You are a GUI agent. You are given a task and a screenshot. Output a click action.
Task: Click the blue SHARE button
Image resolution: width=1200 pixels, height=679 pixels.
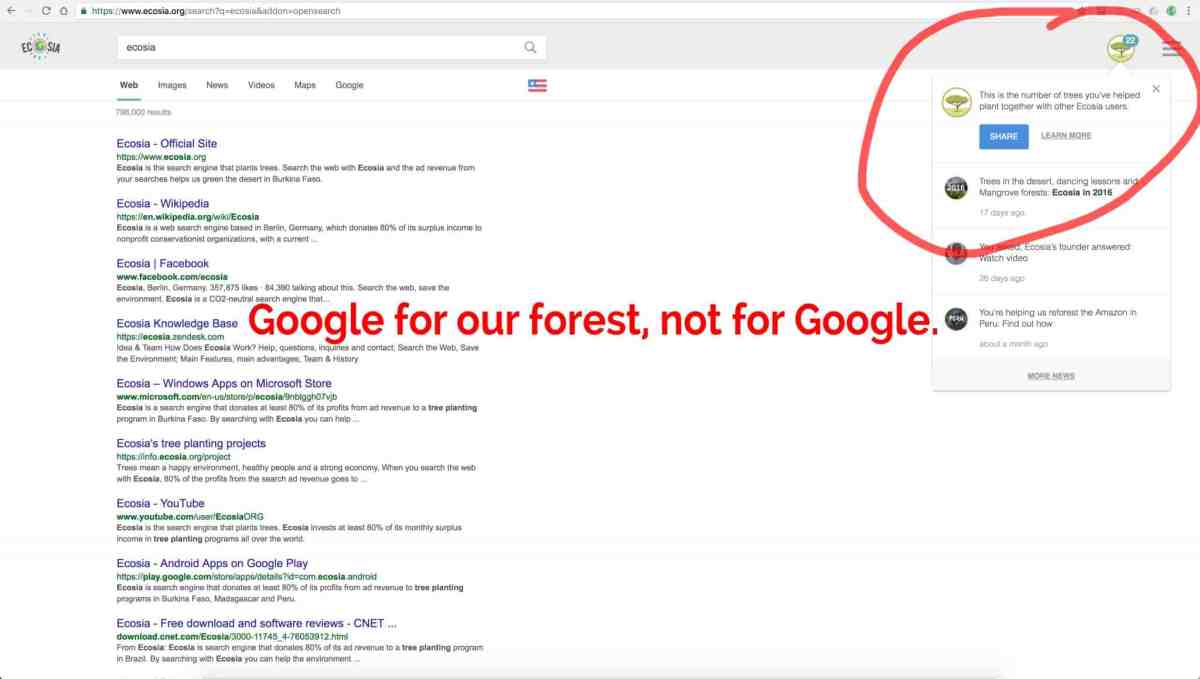(1004, 136)
